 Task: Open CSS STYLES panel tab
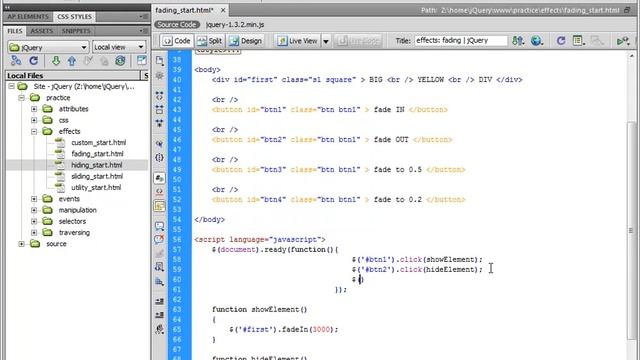pos(74,17)
